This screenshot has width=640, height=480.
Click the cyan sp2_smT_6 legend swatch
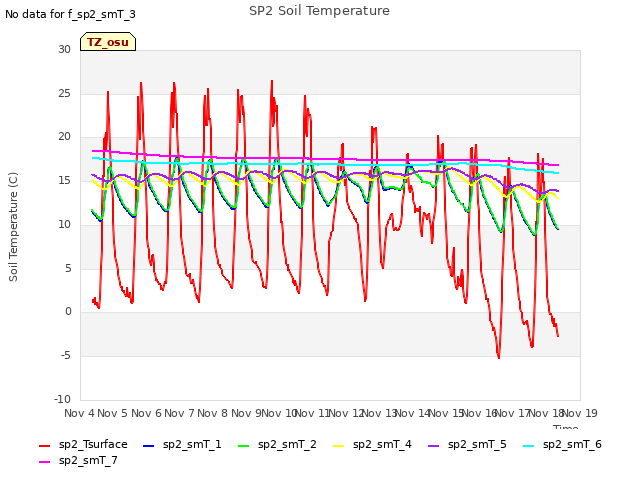click(529, 445)
